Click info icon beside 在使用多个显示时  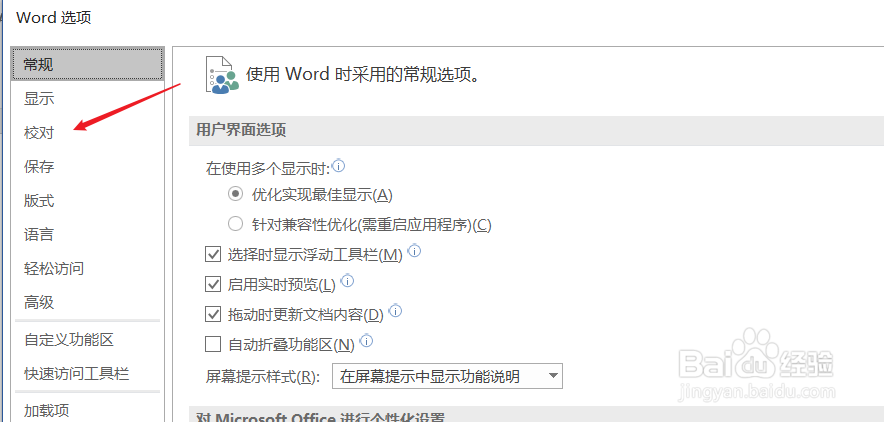click(339, 166)
